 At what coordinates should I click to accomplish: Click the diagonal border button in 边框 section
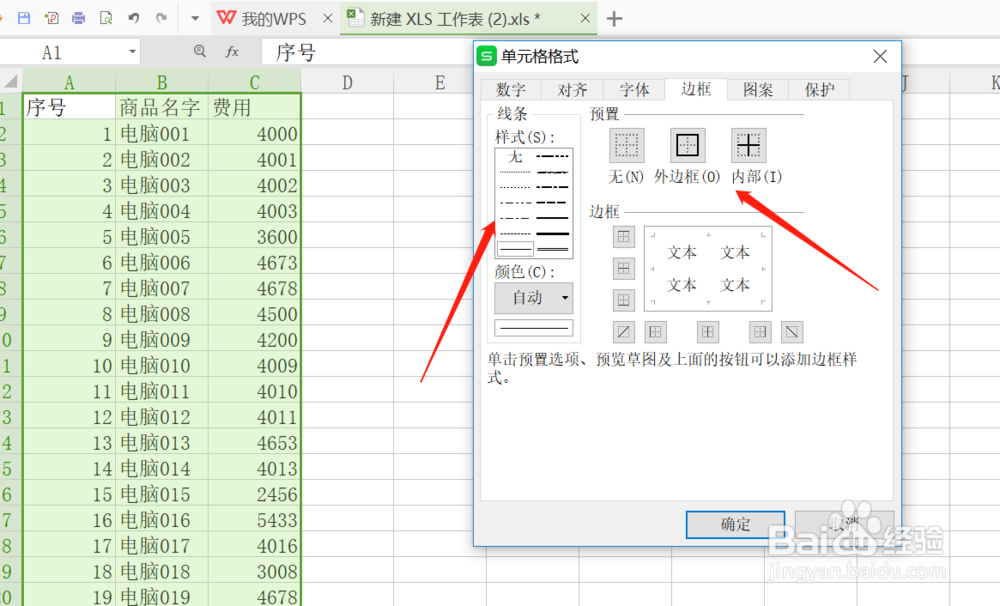pyautogui.click(x=623, y=331)
